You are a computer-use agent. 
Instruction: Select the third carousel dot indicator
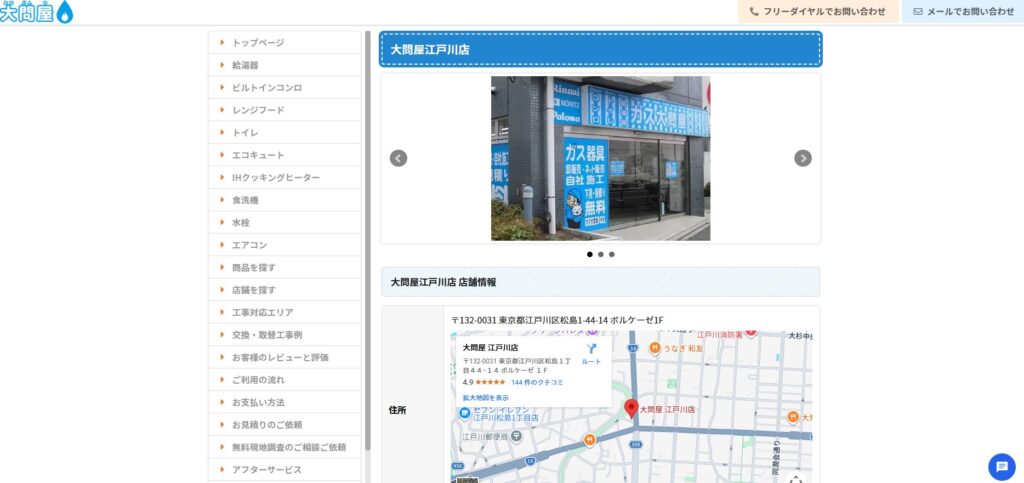click(612, 254)
